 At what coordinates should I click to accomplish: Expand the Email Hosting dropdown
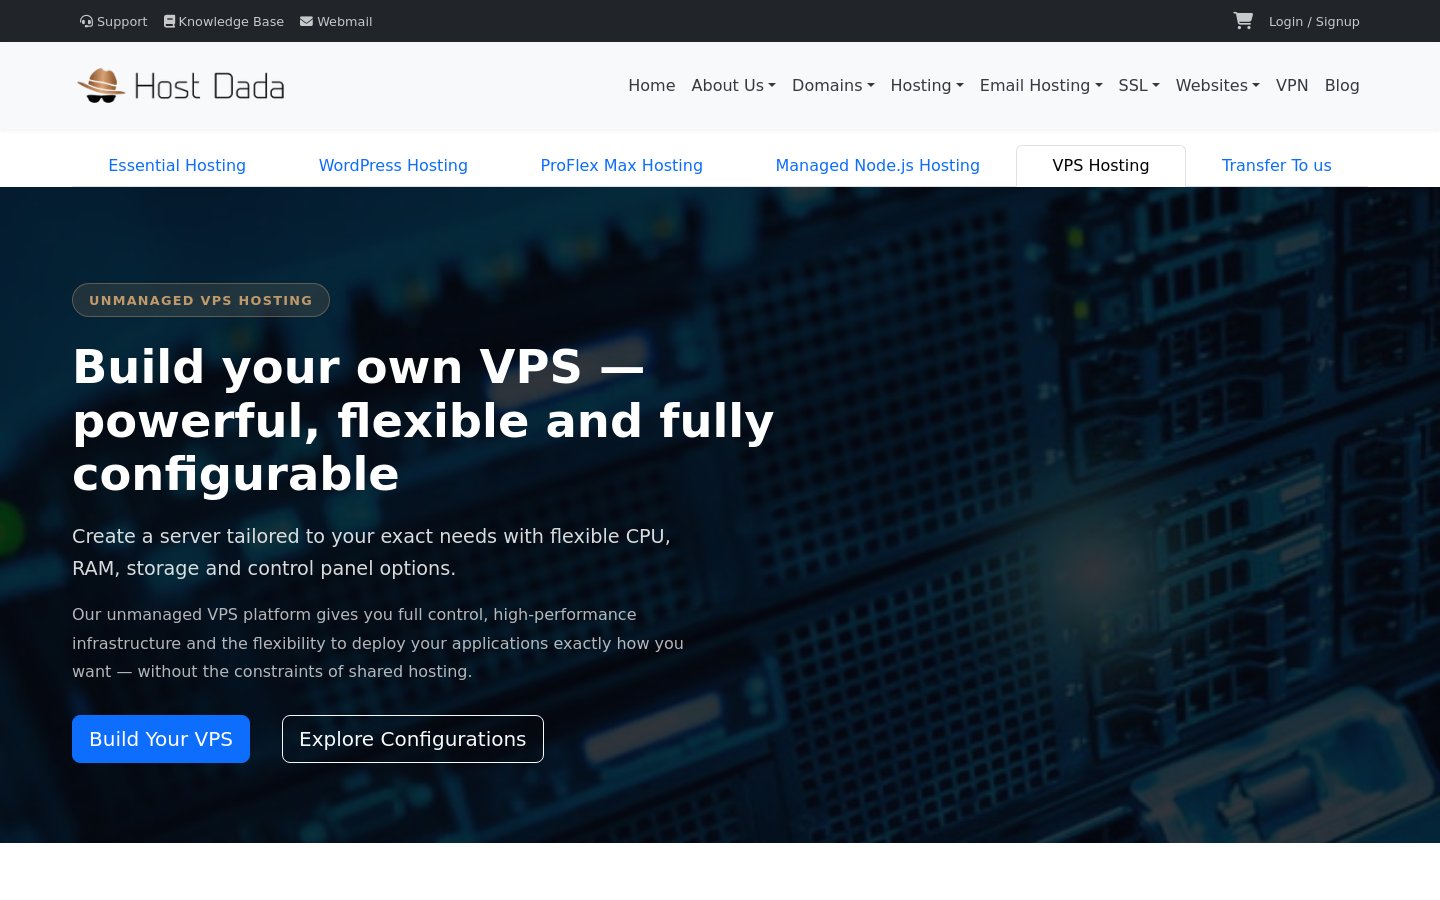(x=1041, y=85)
